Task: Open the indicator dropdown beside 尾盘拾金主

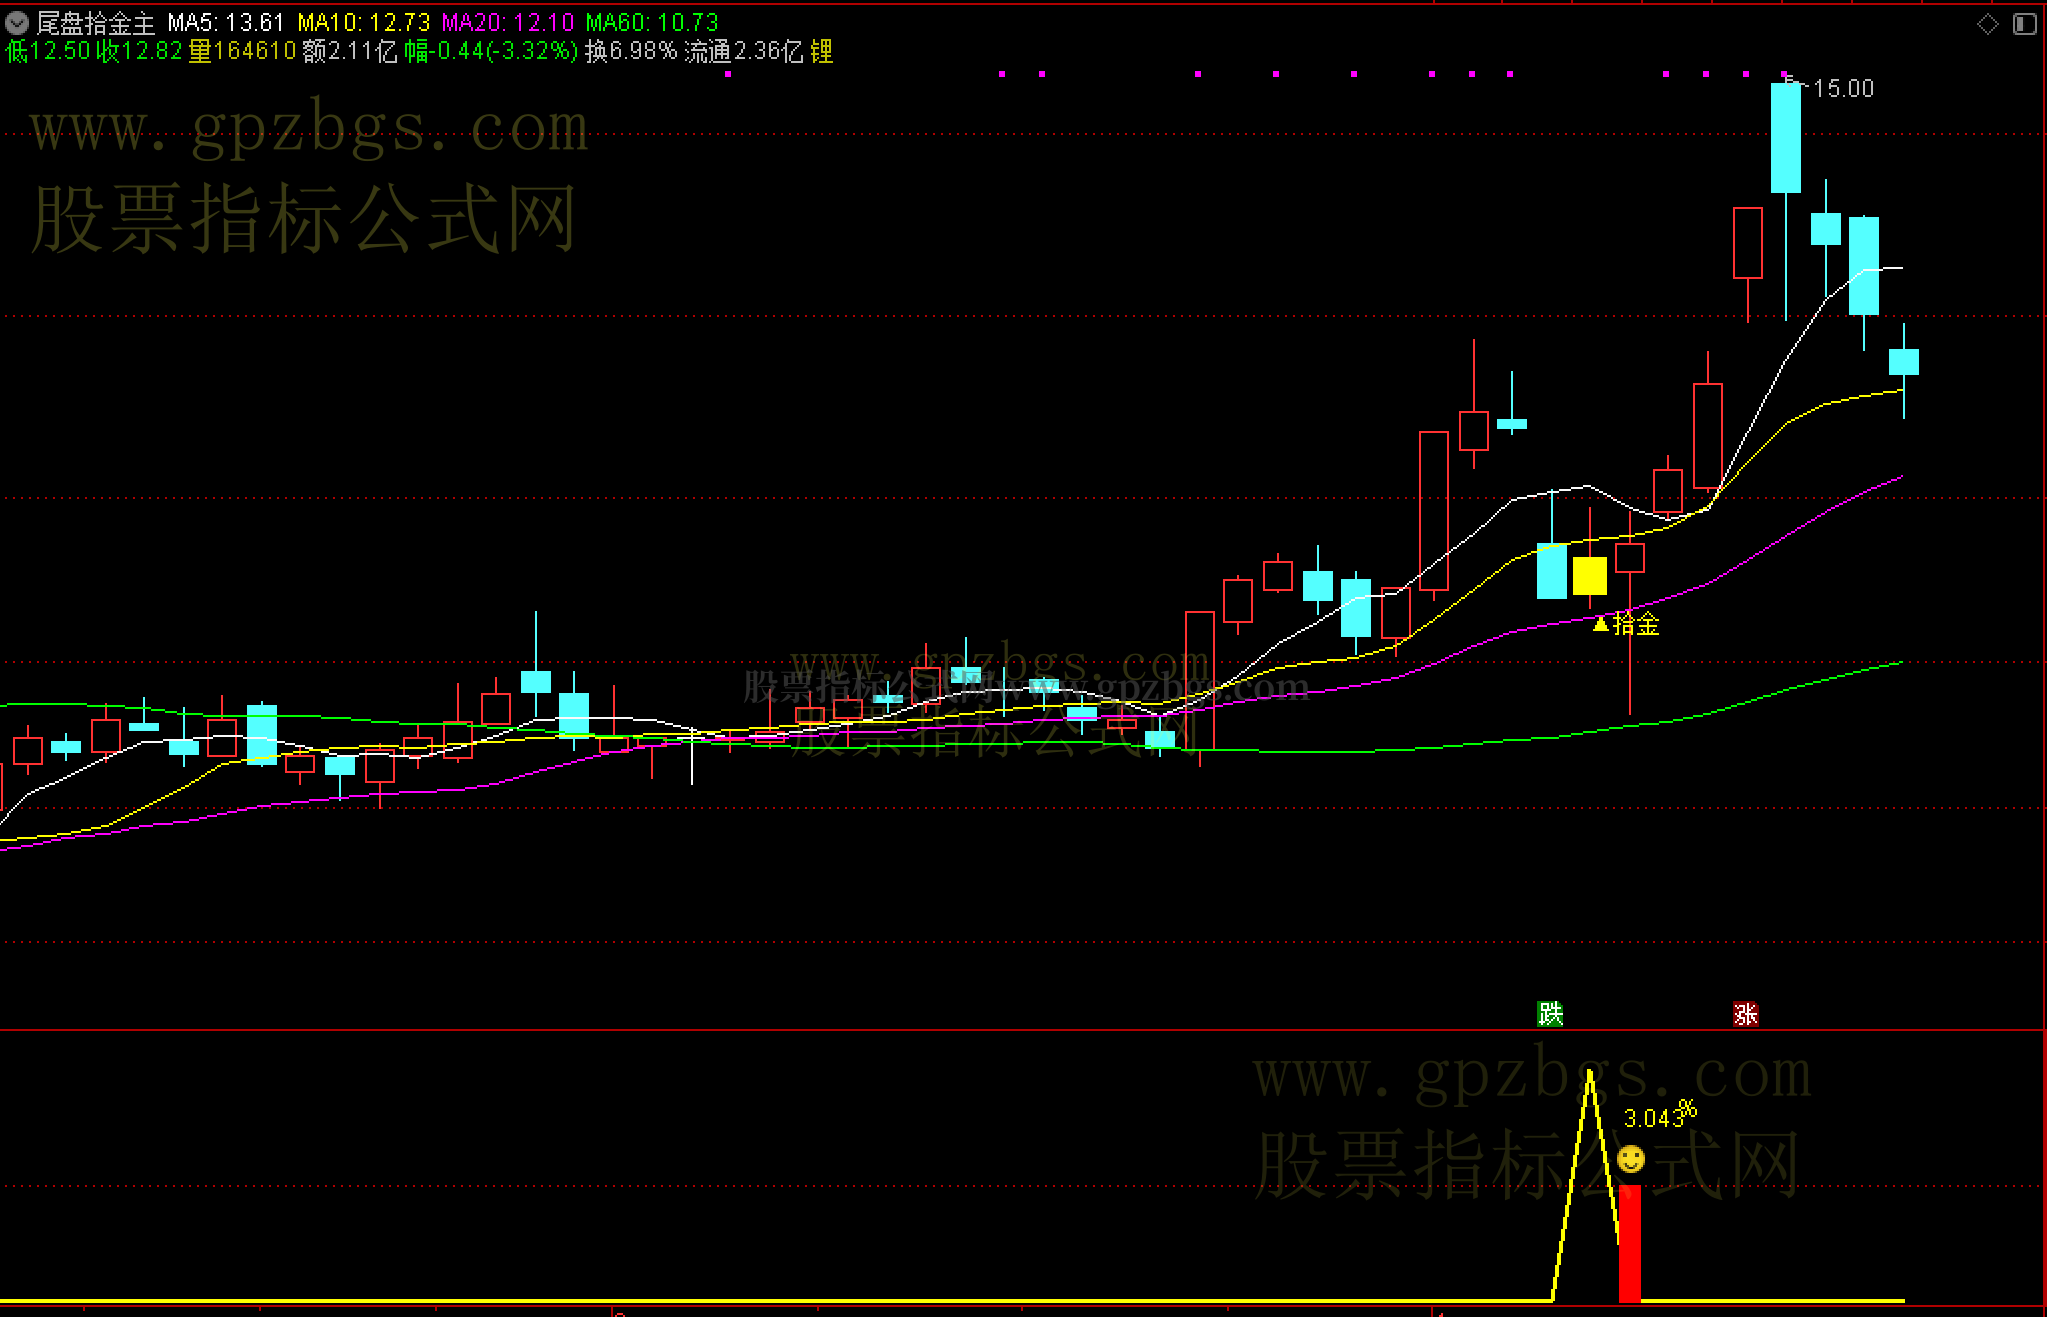Action: 17,22
